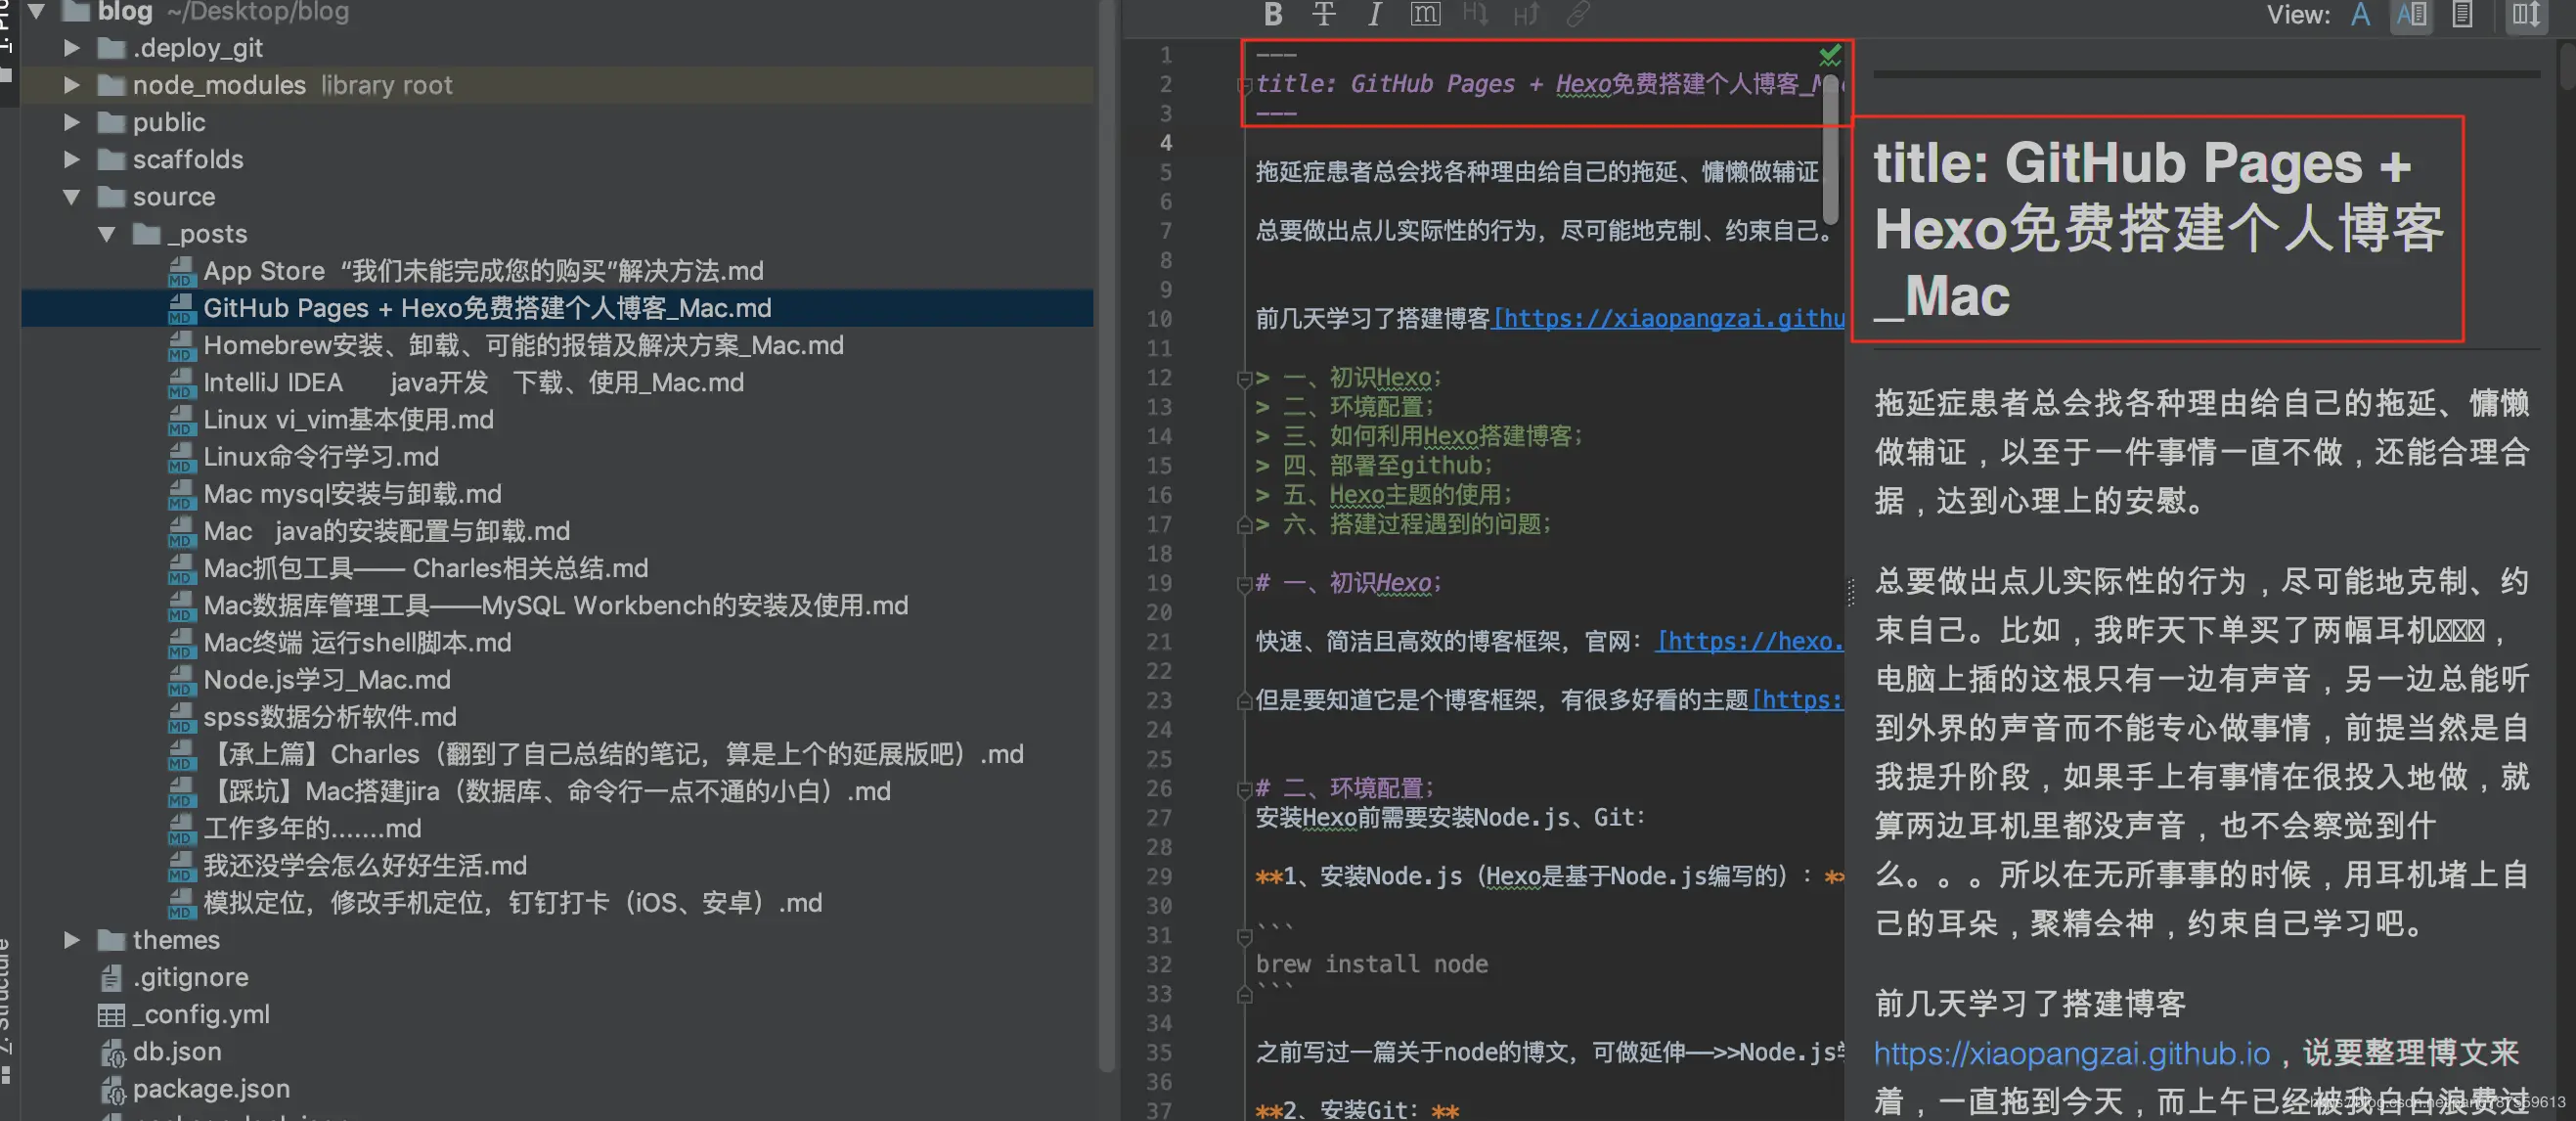Click the editor vertical scrollbar thumb
Screen dimensions: 2576x1121
tap(1830, 150)
